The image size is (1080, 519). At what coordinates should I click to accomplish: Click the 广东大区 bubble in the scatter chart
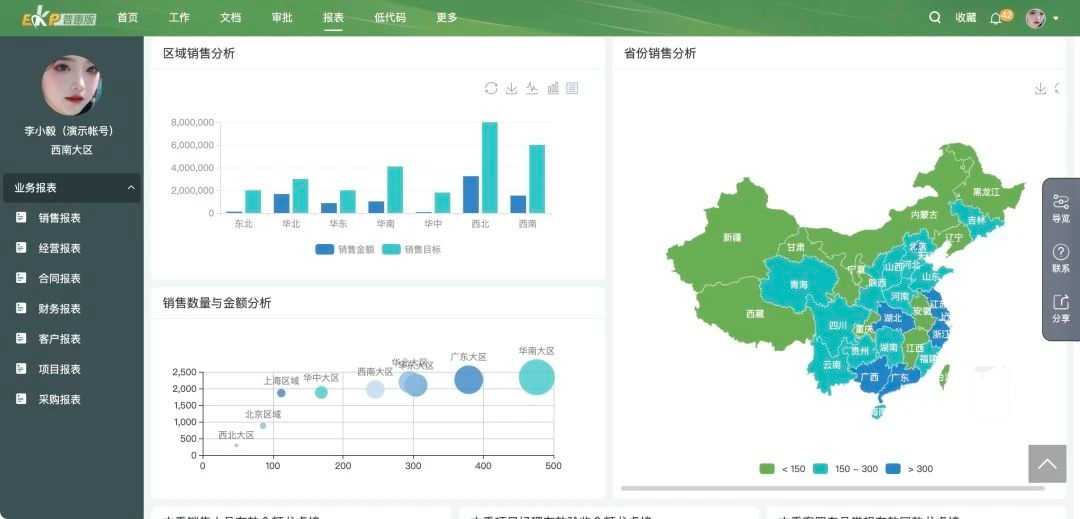pos(468,379)
